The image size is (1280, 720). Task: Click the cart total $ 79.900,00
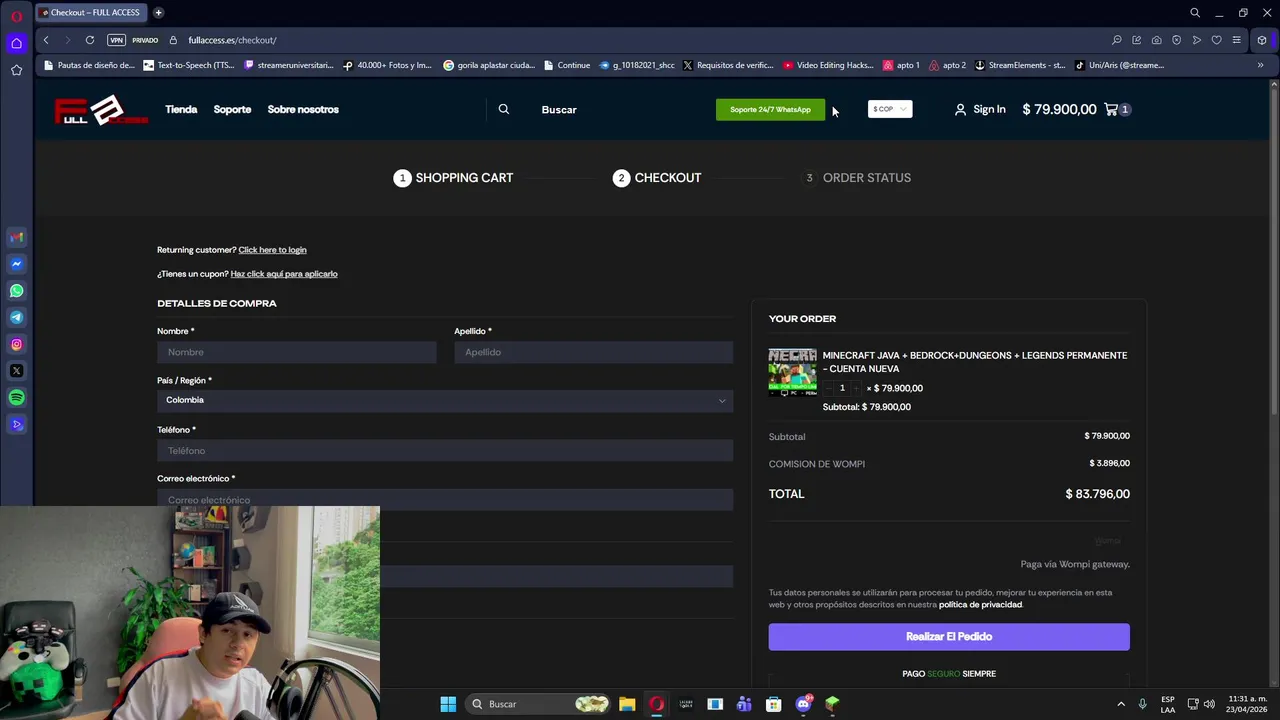pyautogui.click(x=1059, y=109)
